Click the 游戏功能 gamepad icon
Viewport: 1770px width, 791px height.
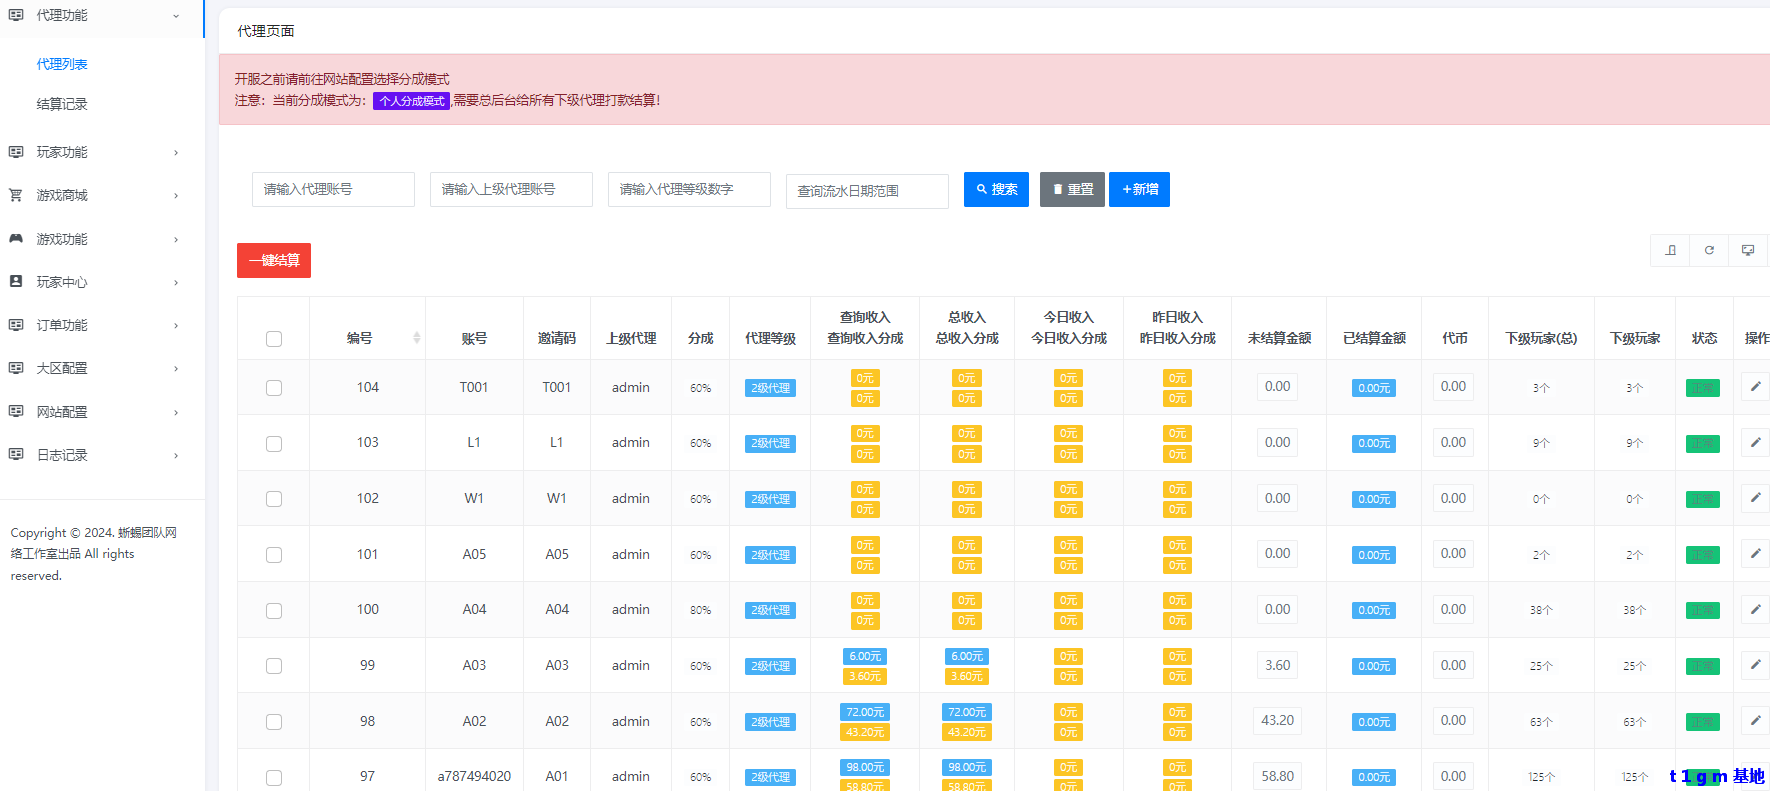pyautogui.click(x=16, y=239)
